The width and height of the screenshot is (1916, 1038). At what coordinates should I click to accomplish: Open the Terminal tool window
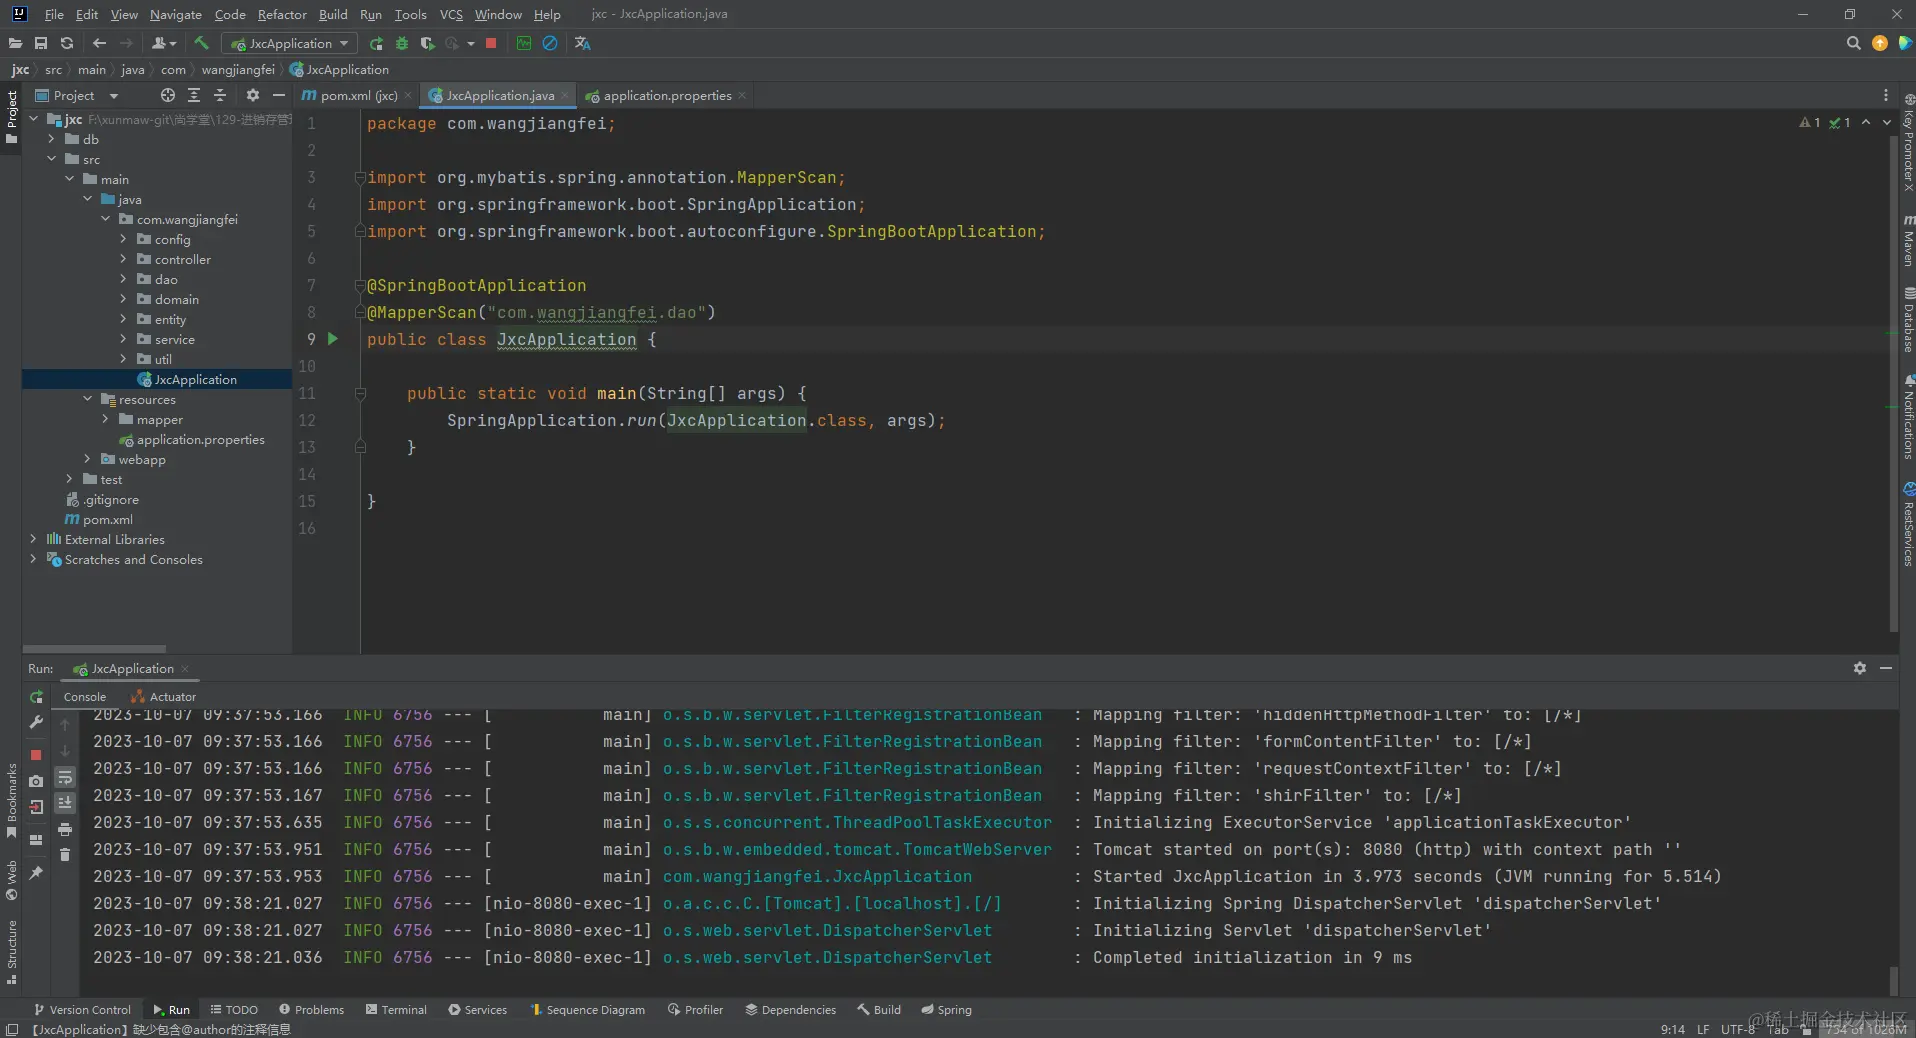coord(396,1009)
